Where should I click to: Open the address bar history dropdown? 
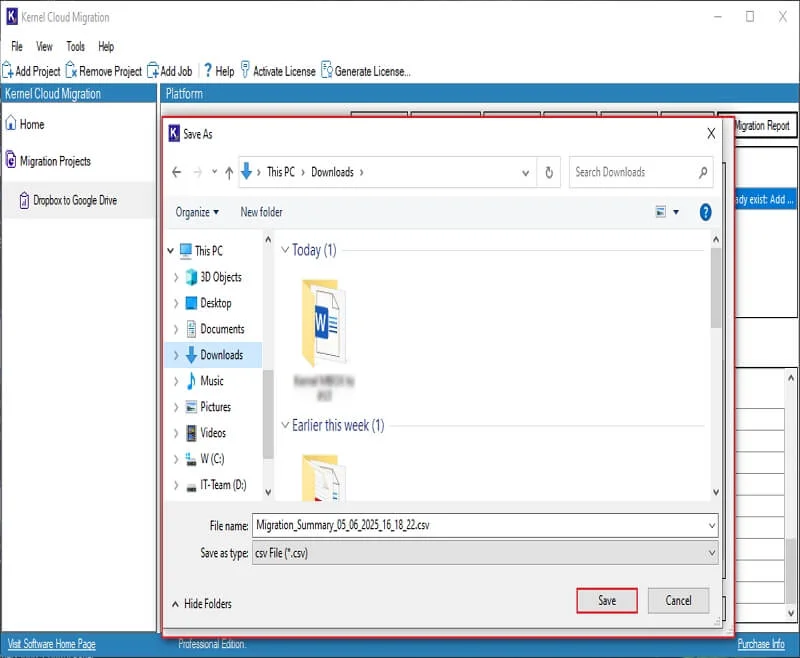526,173
